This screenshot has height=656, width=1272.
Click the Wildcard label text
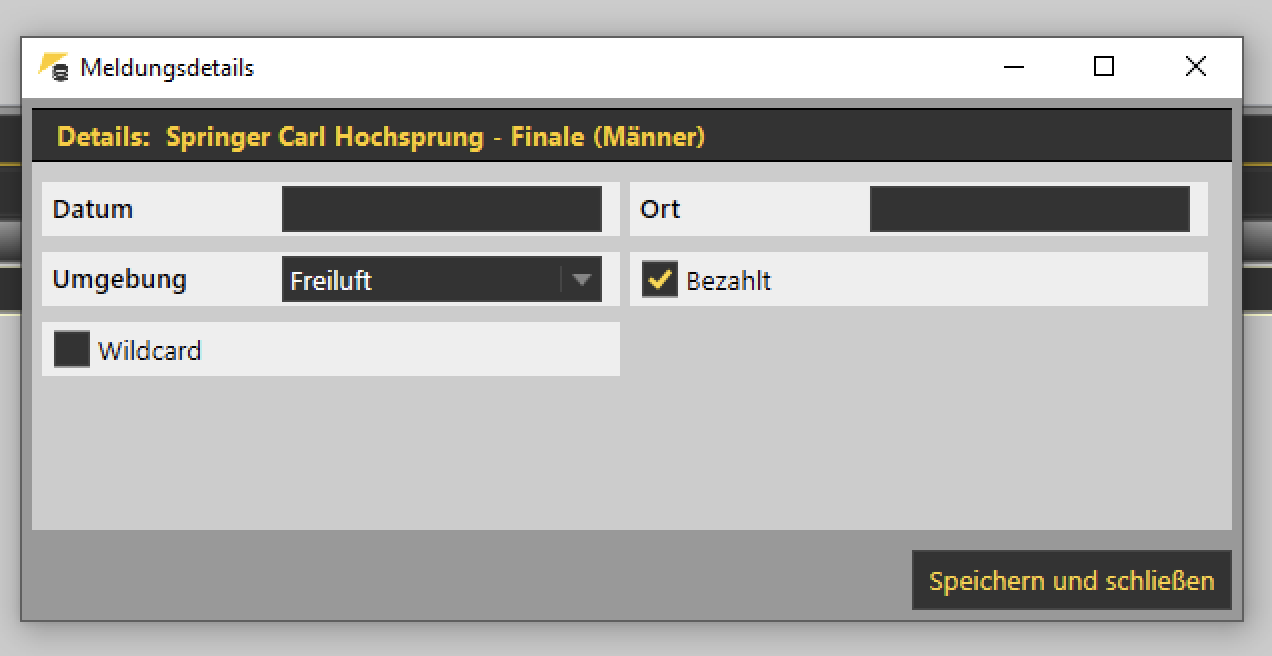coord(149,351)
